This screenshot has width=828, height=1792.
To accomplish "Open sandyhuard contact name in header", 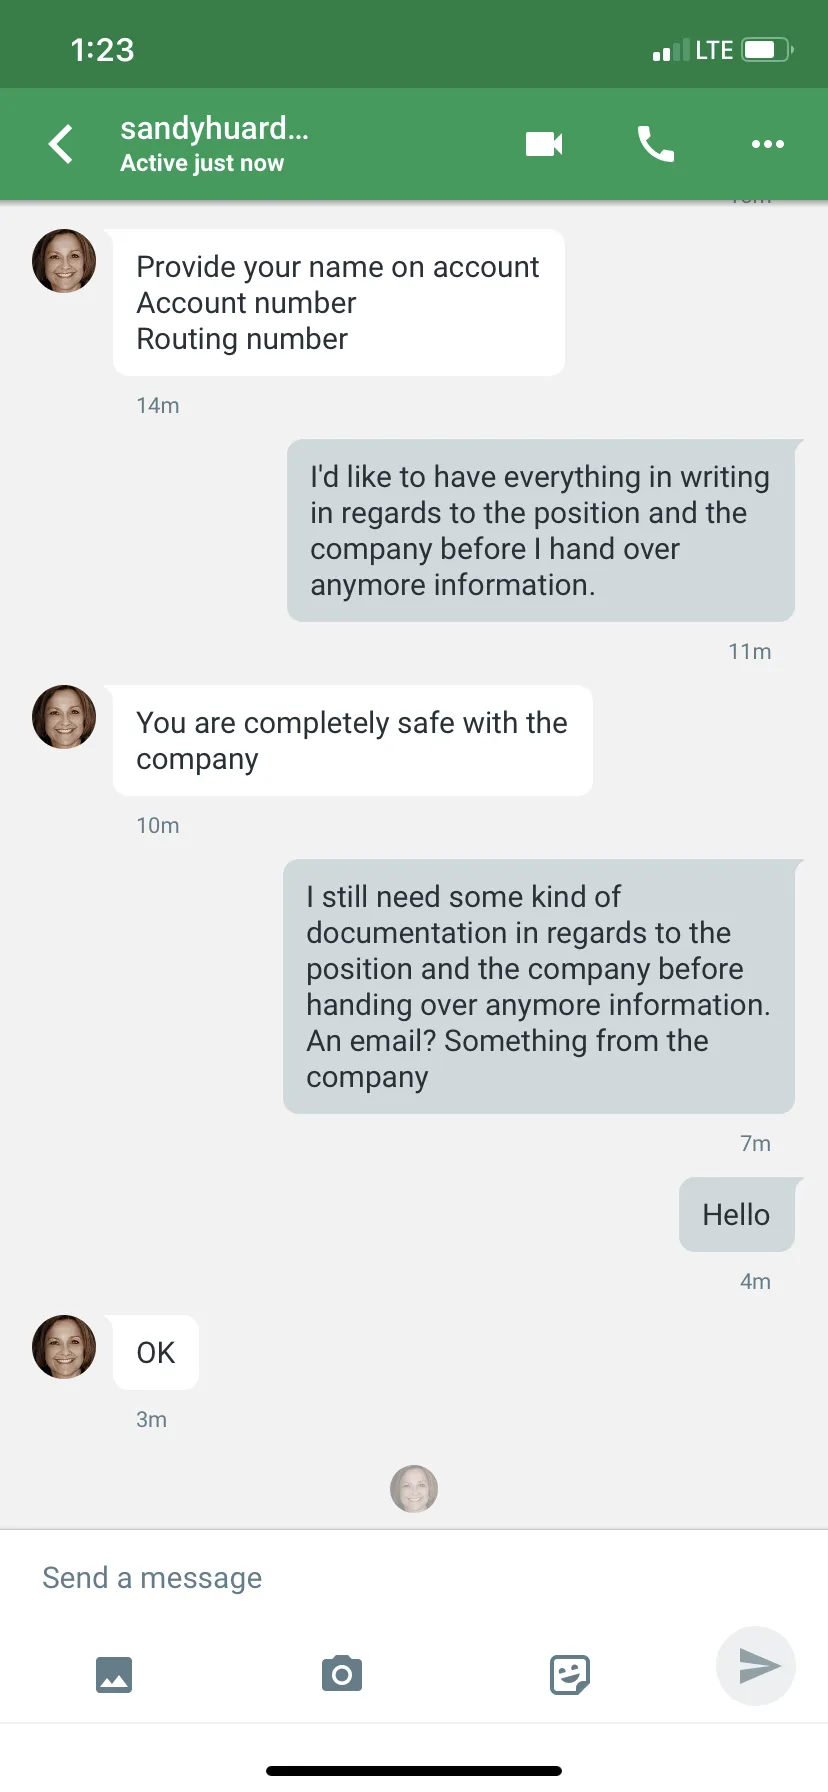I will pos(214,128).
